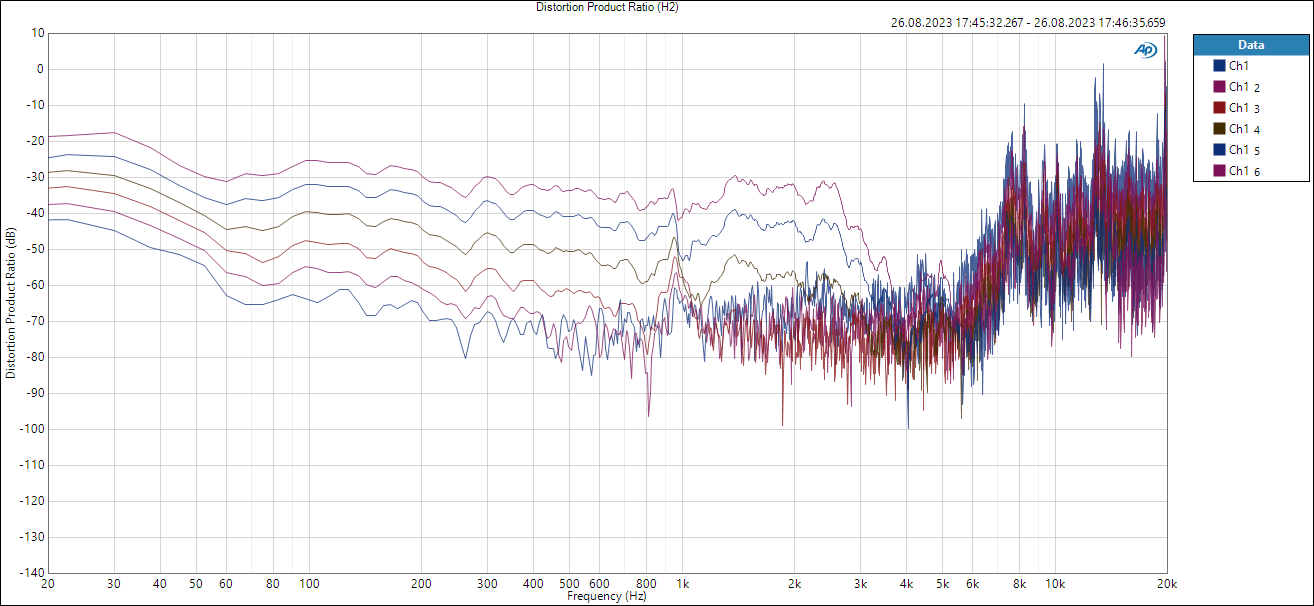The height and width of the screenshot is (606, 1314).
Task: Select the Ch1 6 legend label
Action: pyautogui.click(x=1245, y=171)
